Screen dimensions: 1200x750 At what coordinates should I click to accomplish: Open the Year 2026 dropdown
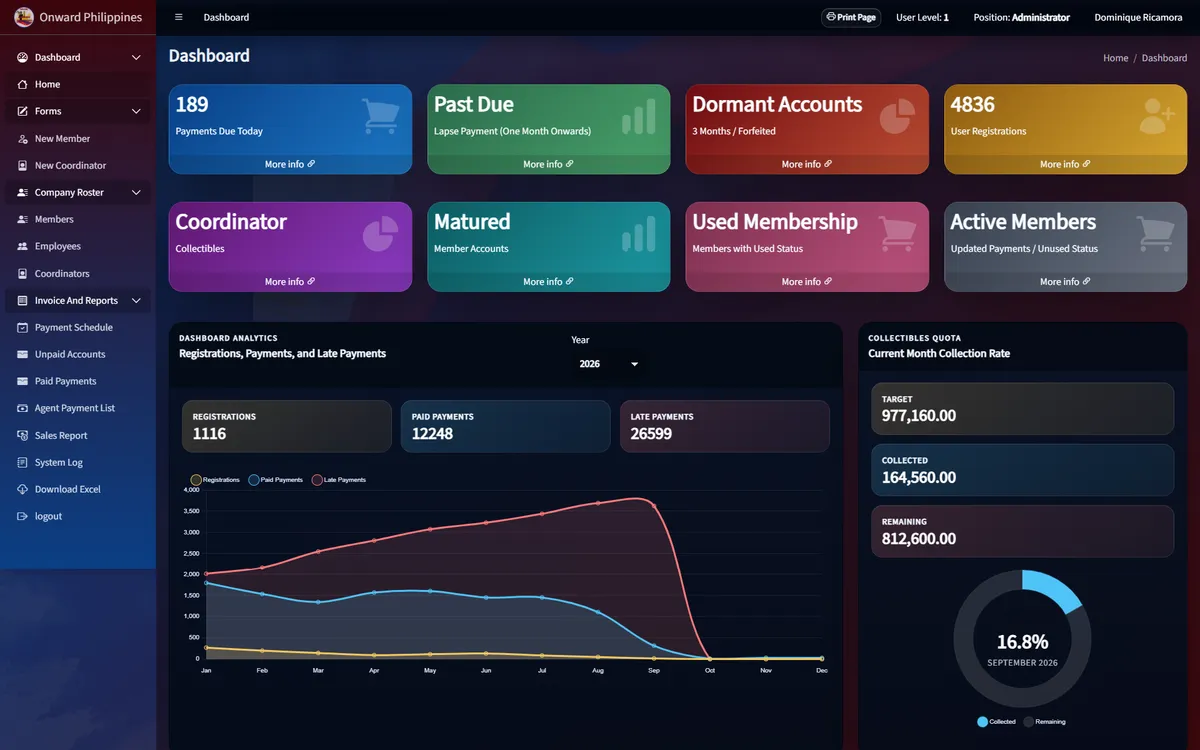tap(608, 364)
